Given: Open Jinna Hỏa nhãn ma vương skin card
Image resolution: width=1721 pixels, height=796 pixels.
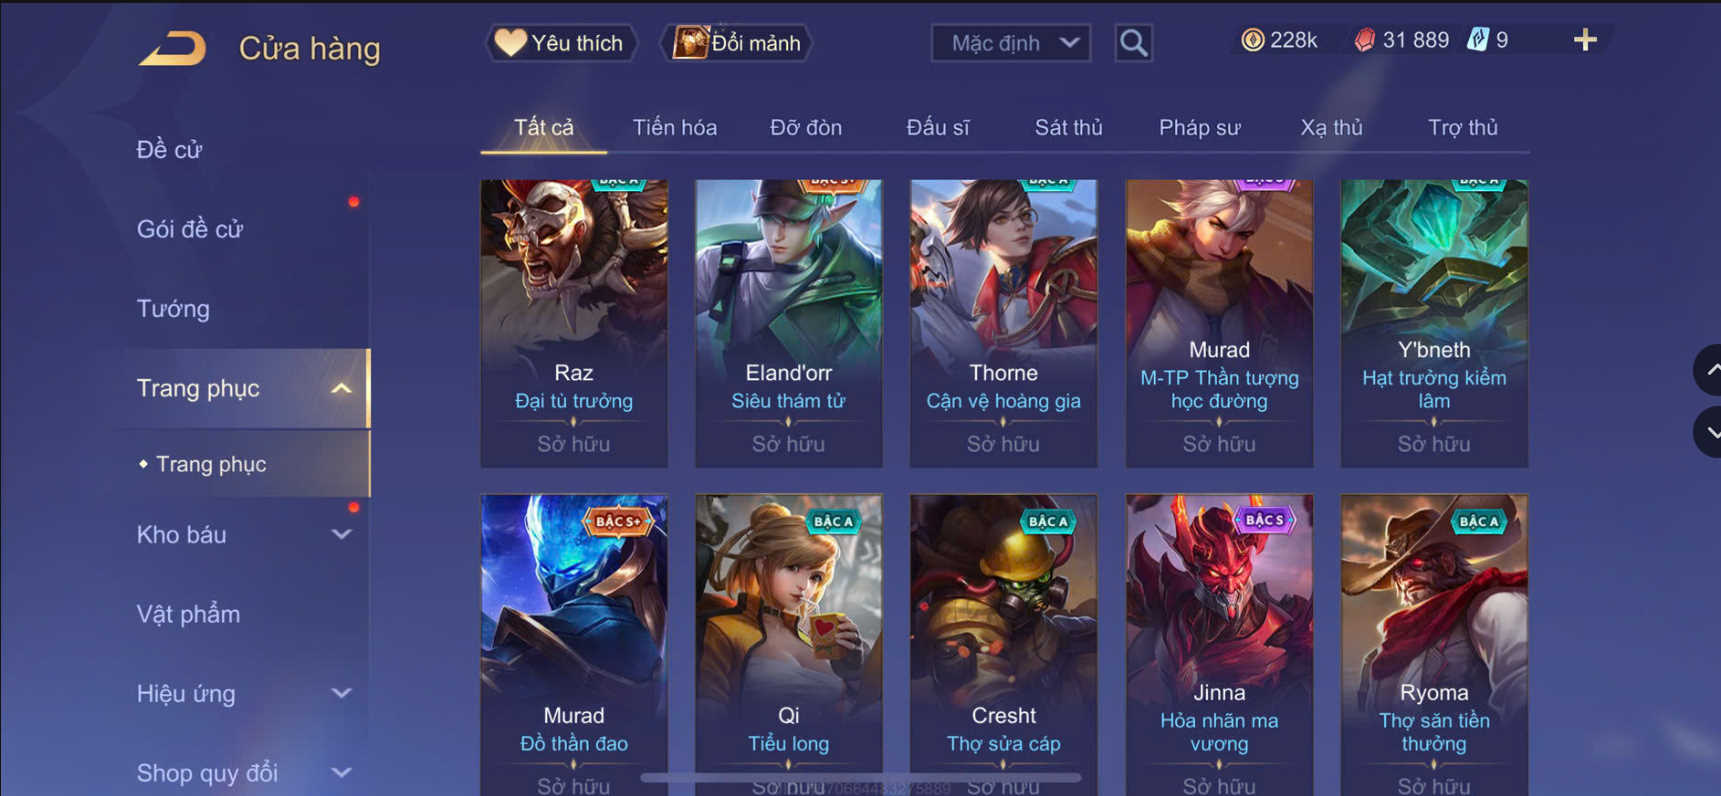Looking at the screenshot, I should [1219, 645].
